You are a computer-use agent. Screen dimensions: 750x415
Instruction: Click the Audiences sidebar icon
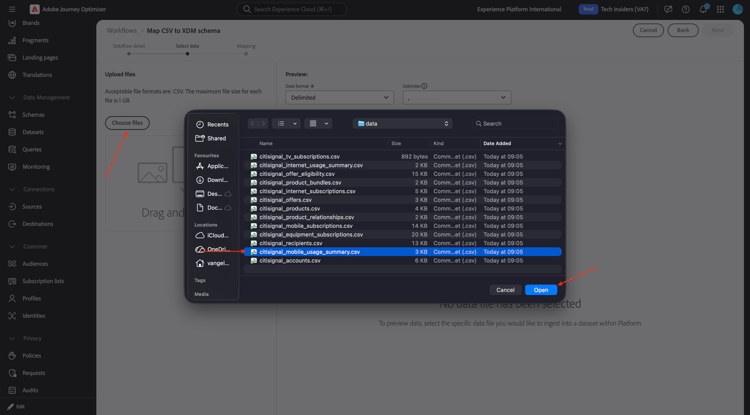pos(12,264)
